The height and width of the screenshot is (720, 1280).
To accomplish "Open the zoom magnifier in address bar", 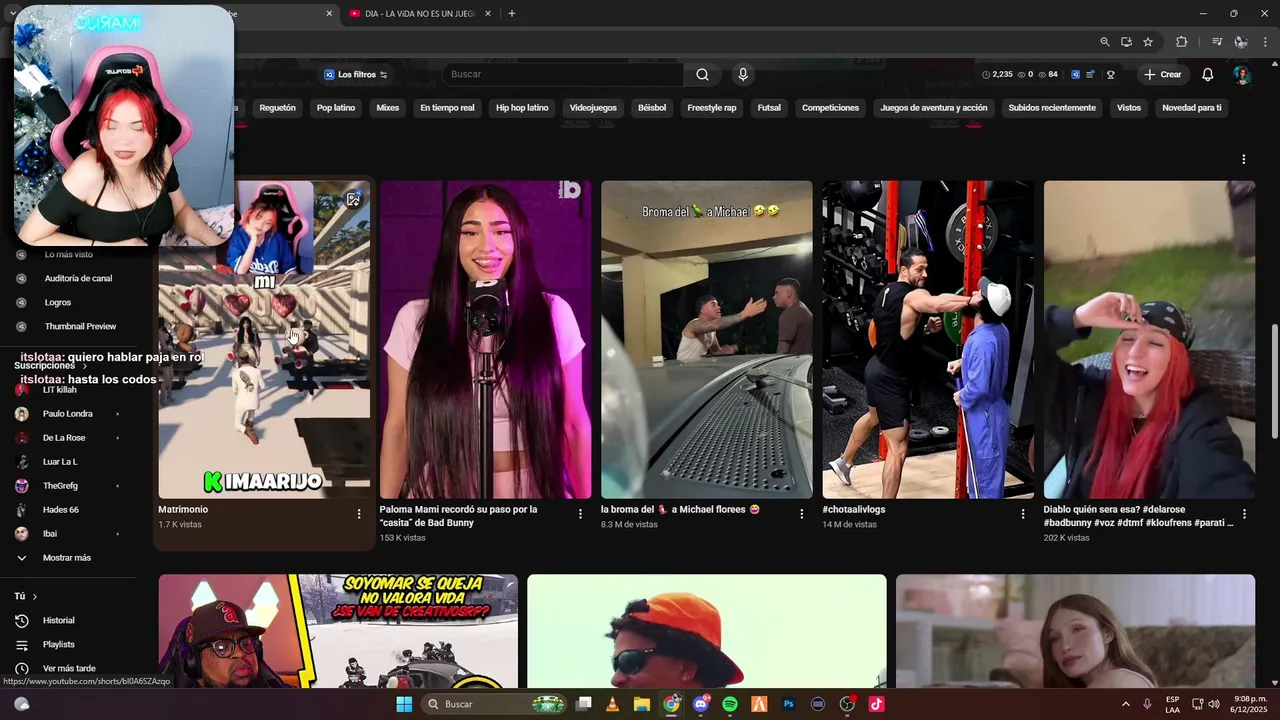I will 1104,42.
